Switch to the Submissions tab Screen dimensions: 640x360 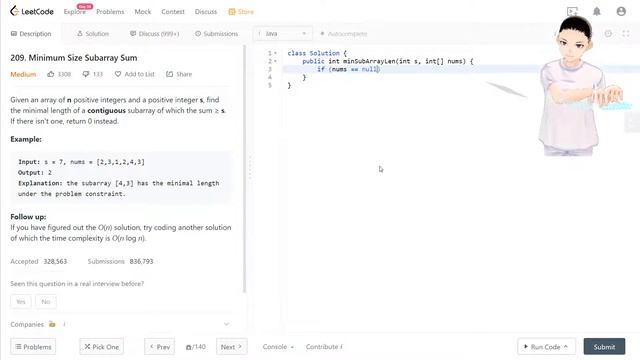coord(216,33)
